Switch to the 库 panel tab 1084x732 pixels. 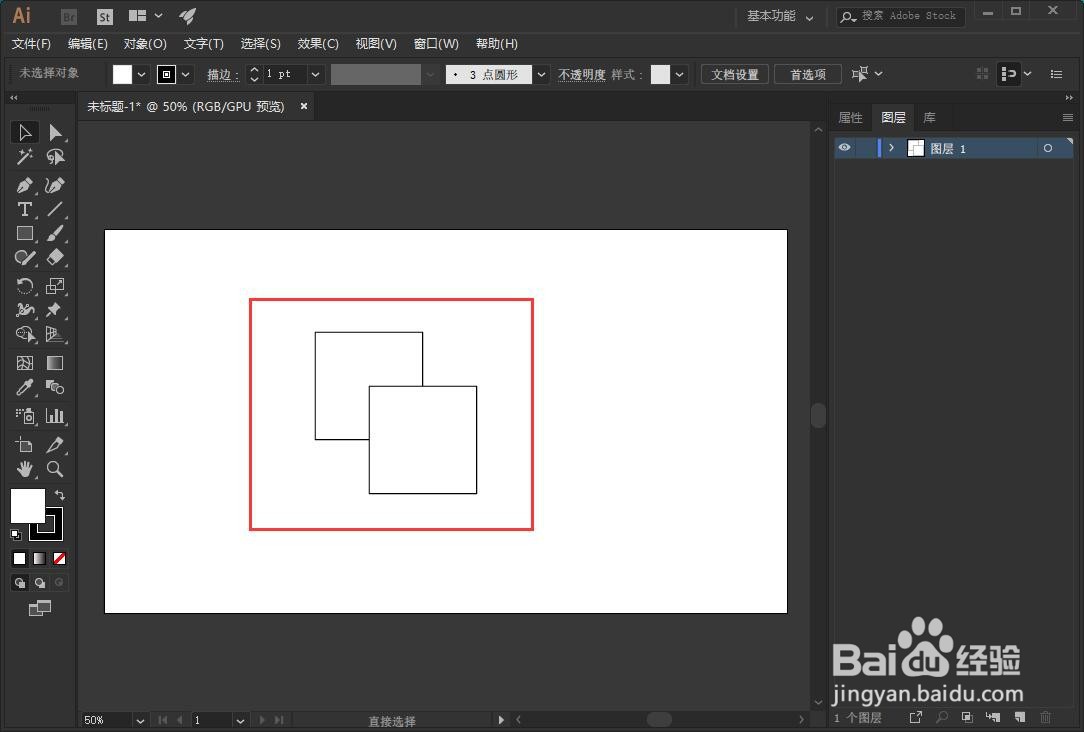click(929, 118)
